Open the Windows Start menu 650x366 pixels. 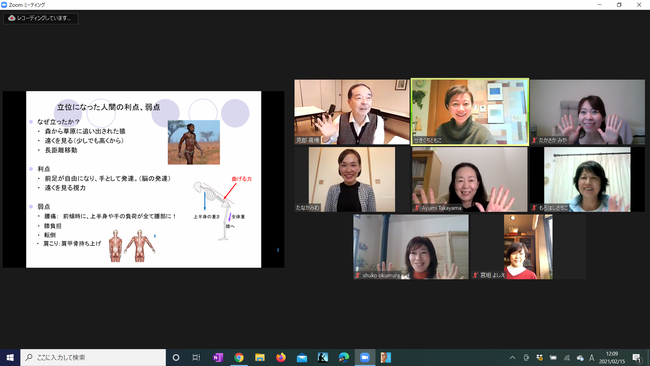(x=10, y=357)
